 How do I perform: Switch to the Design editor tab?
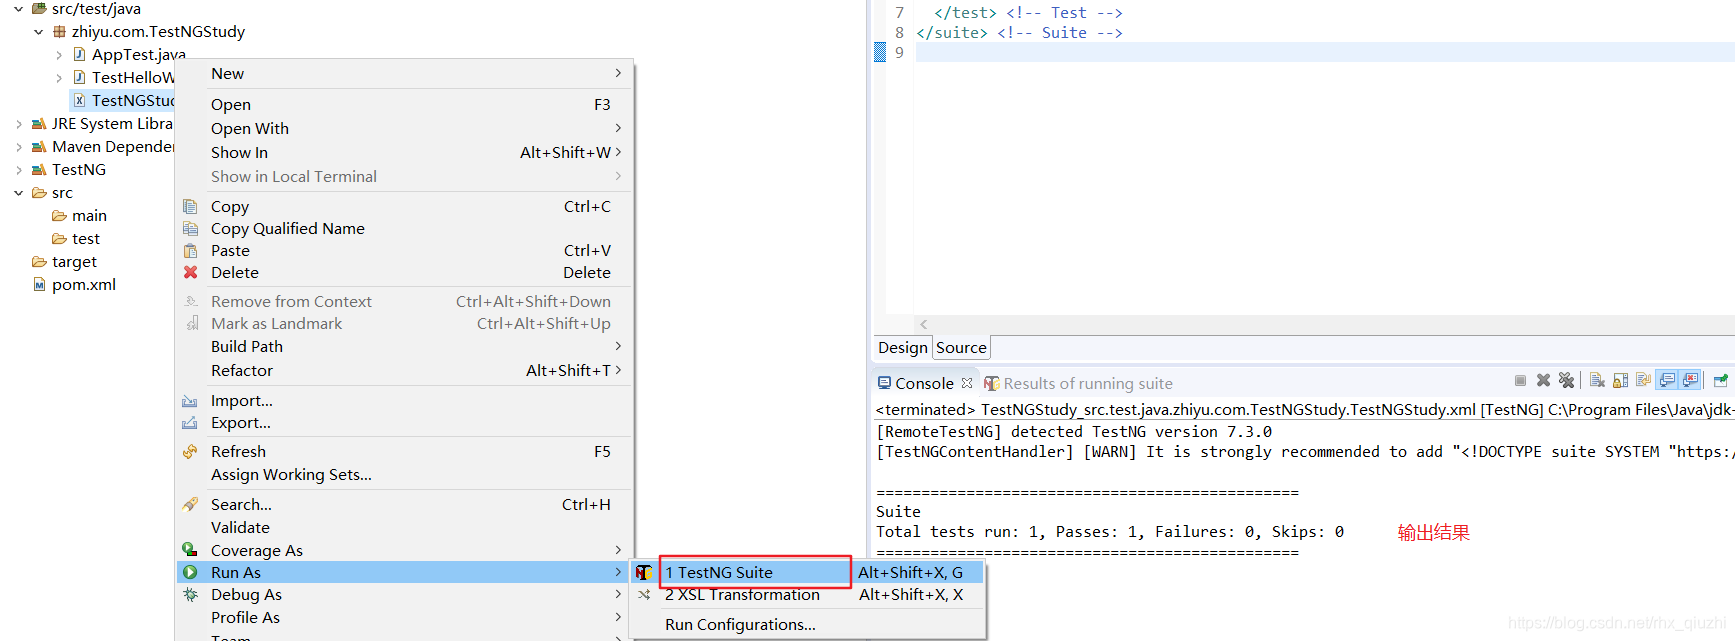pyautogui.click(x=903, y=348)
